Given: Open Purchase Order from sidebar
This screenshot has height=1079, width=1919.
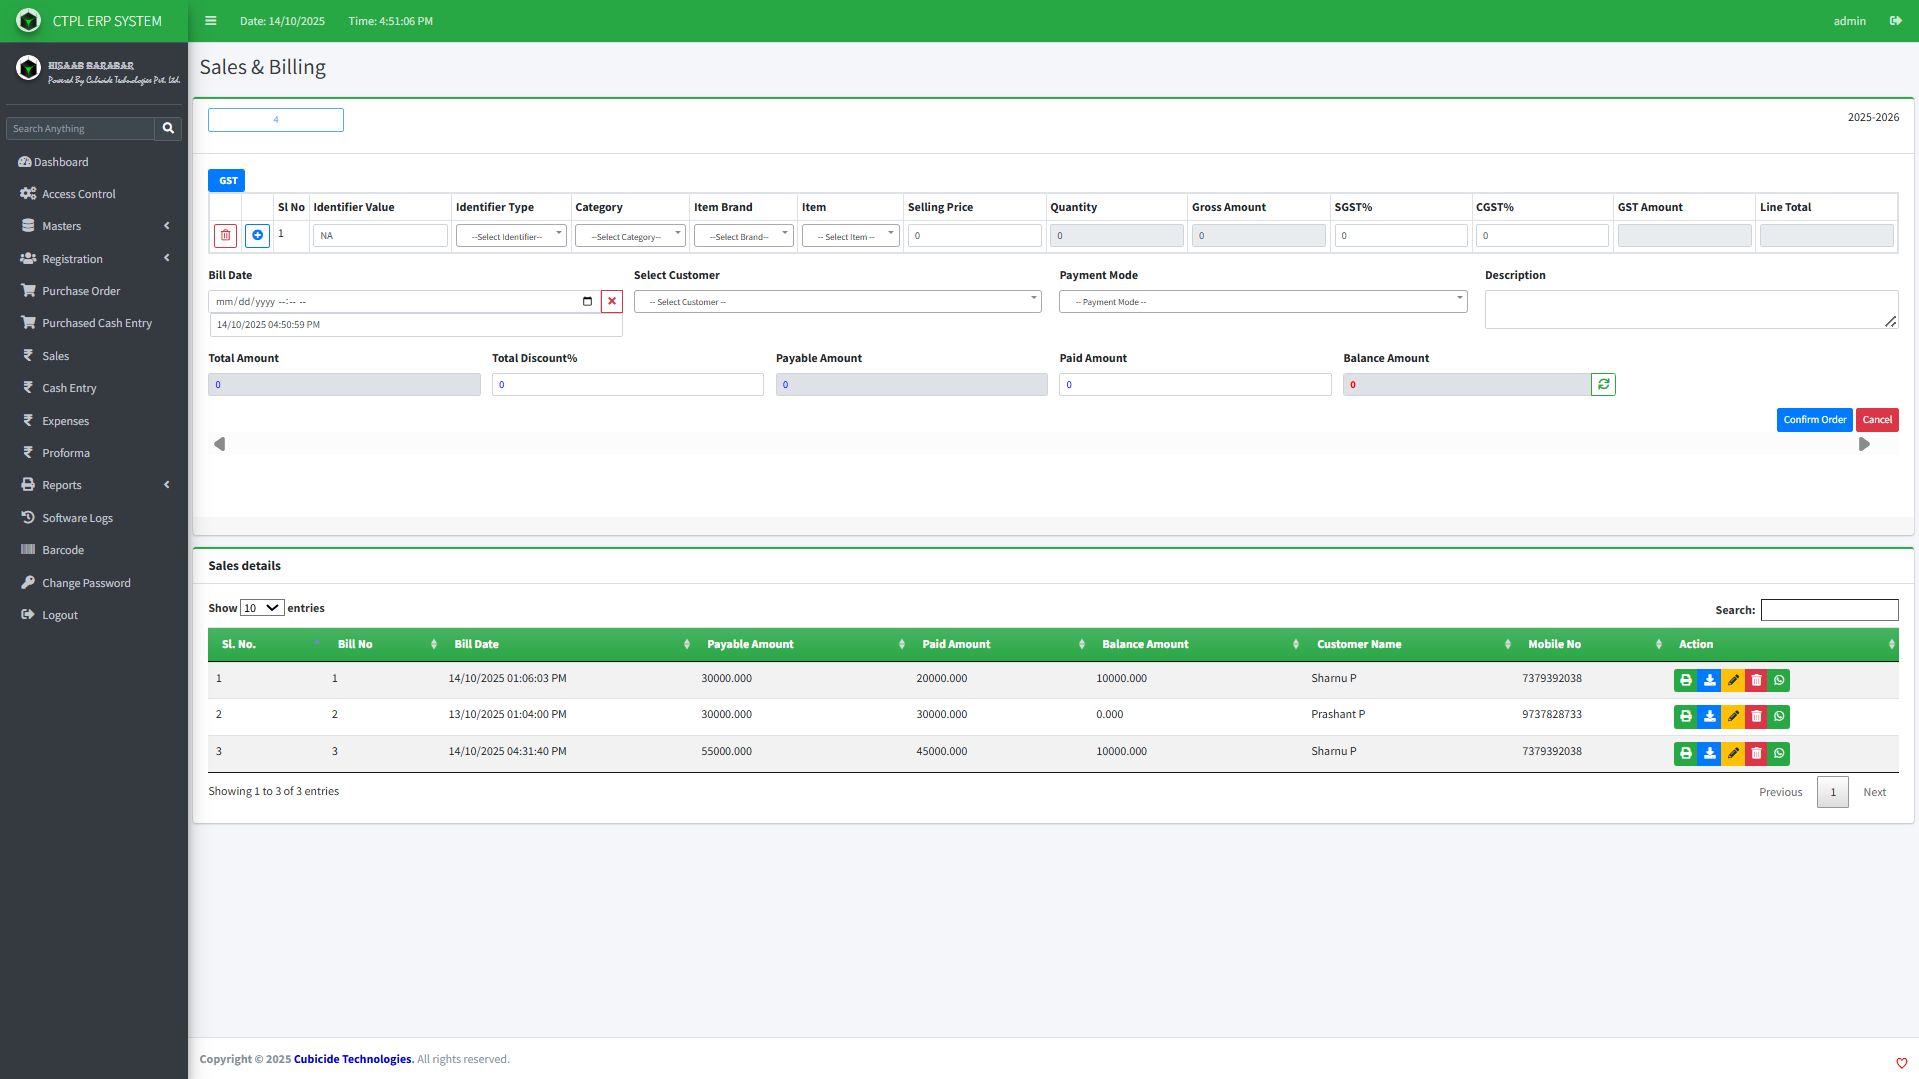Looking at the screenshot, I should (81, 292).
